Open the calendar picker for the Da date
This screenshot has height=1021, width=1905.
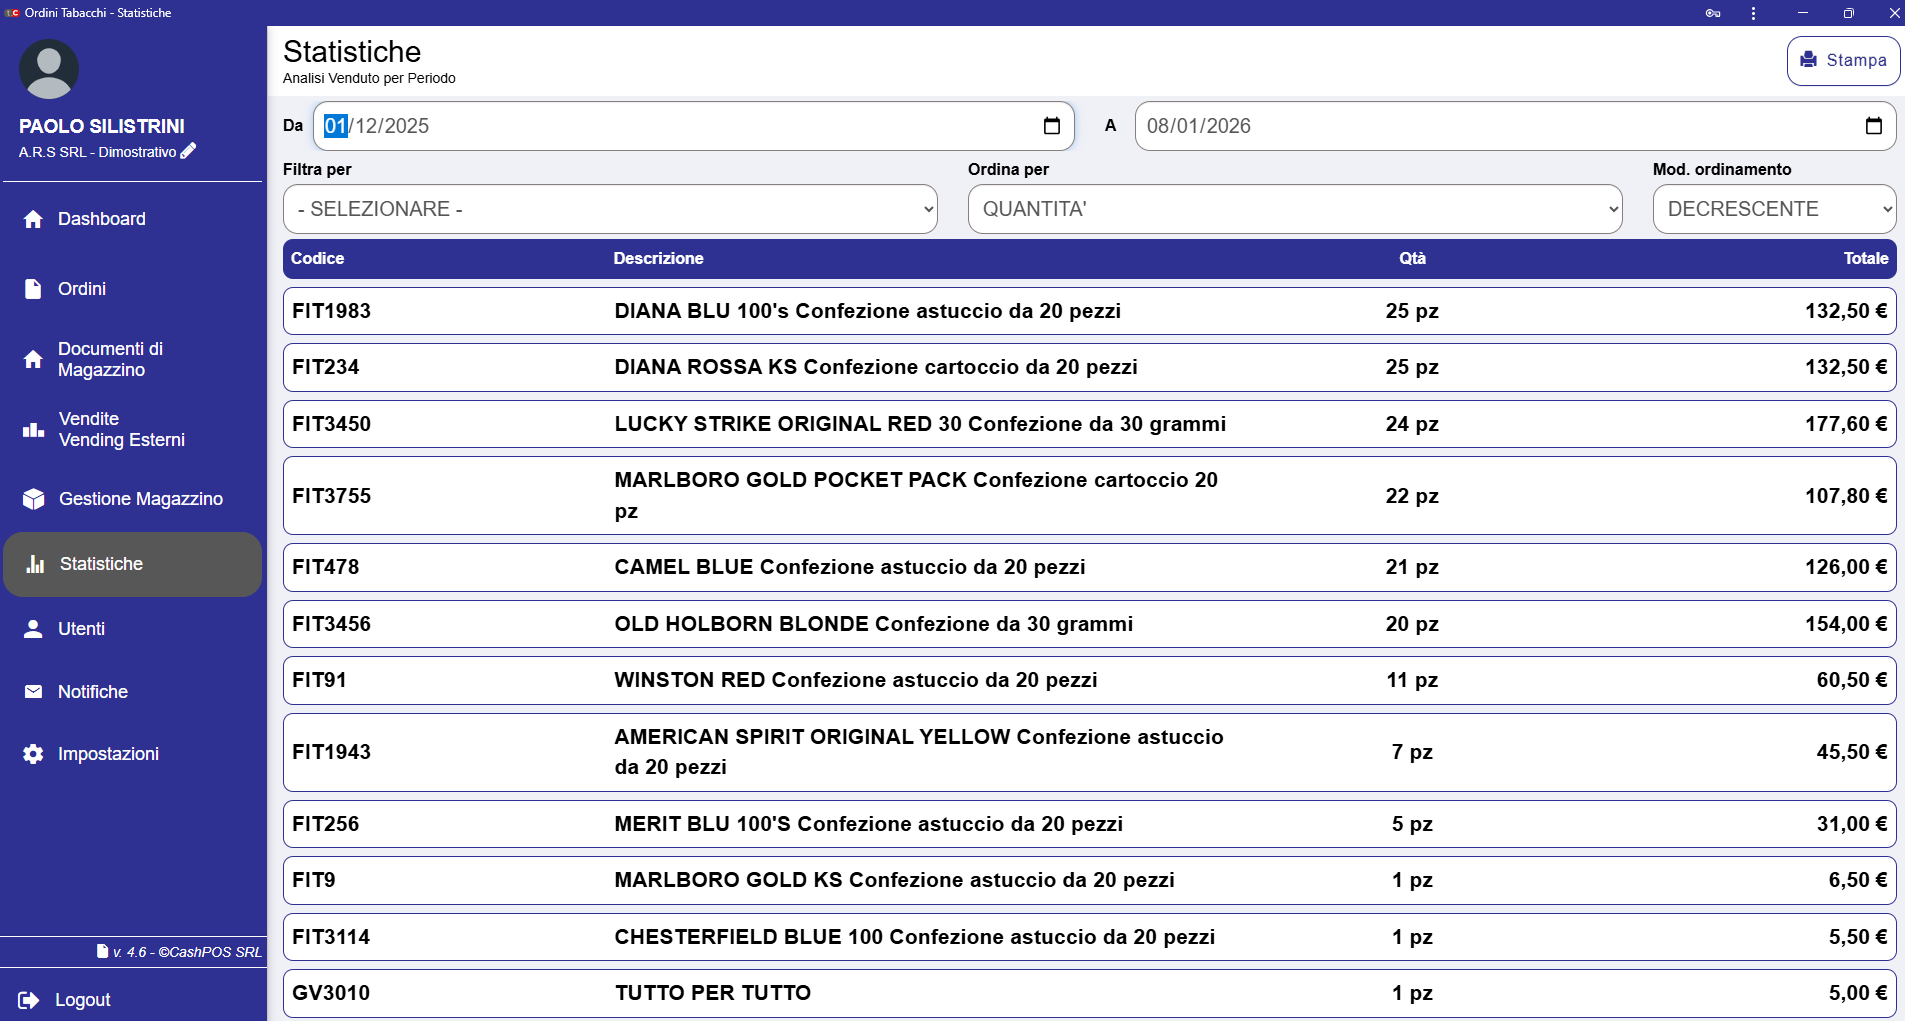coord(1052,126)
